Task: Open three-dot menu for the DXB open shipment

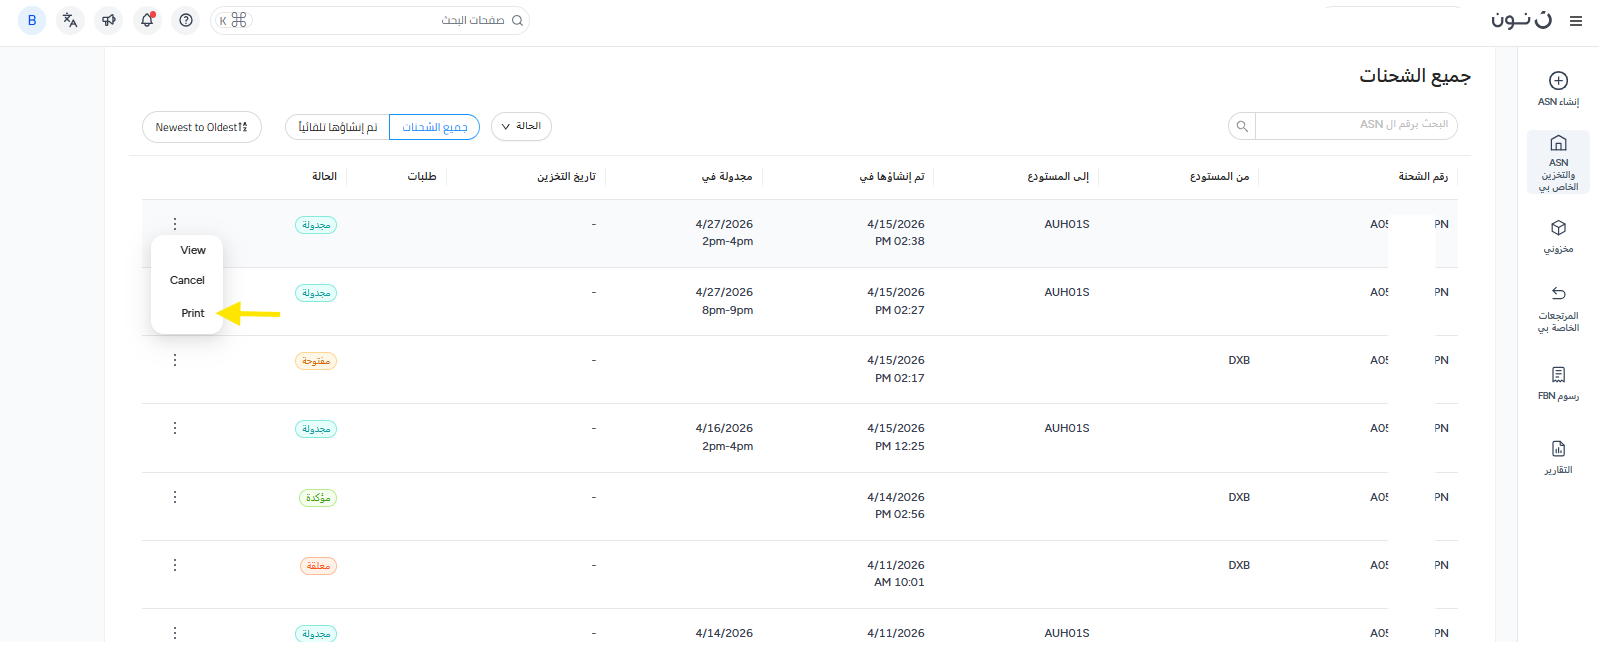Action: (175, 360)
